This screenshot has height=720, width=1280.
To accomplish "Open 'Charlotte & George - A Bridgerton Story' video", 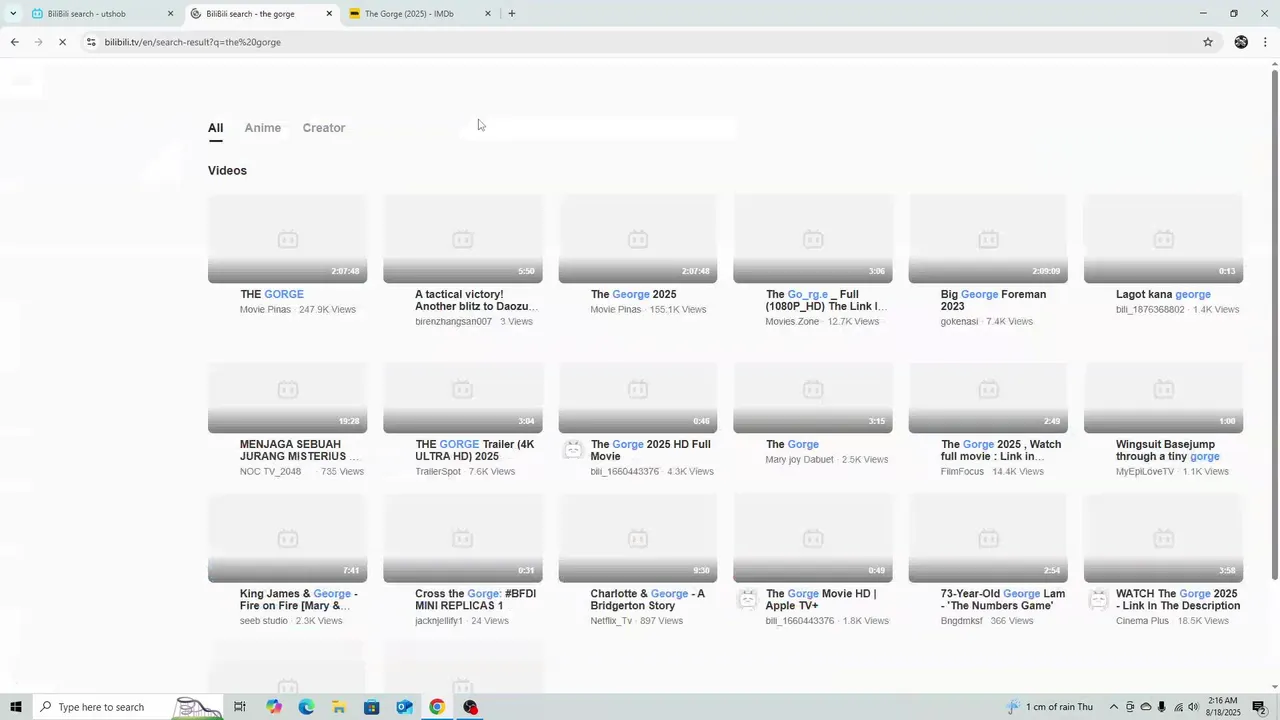I will pos(647,600).
